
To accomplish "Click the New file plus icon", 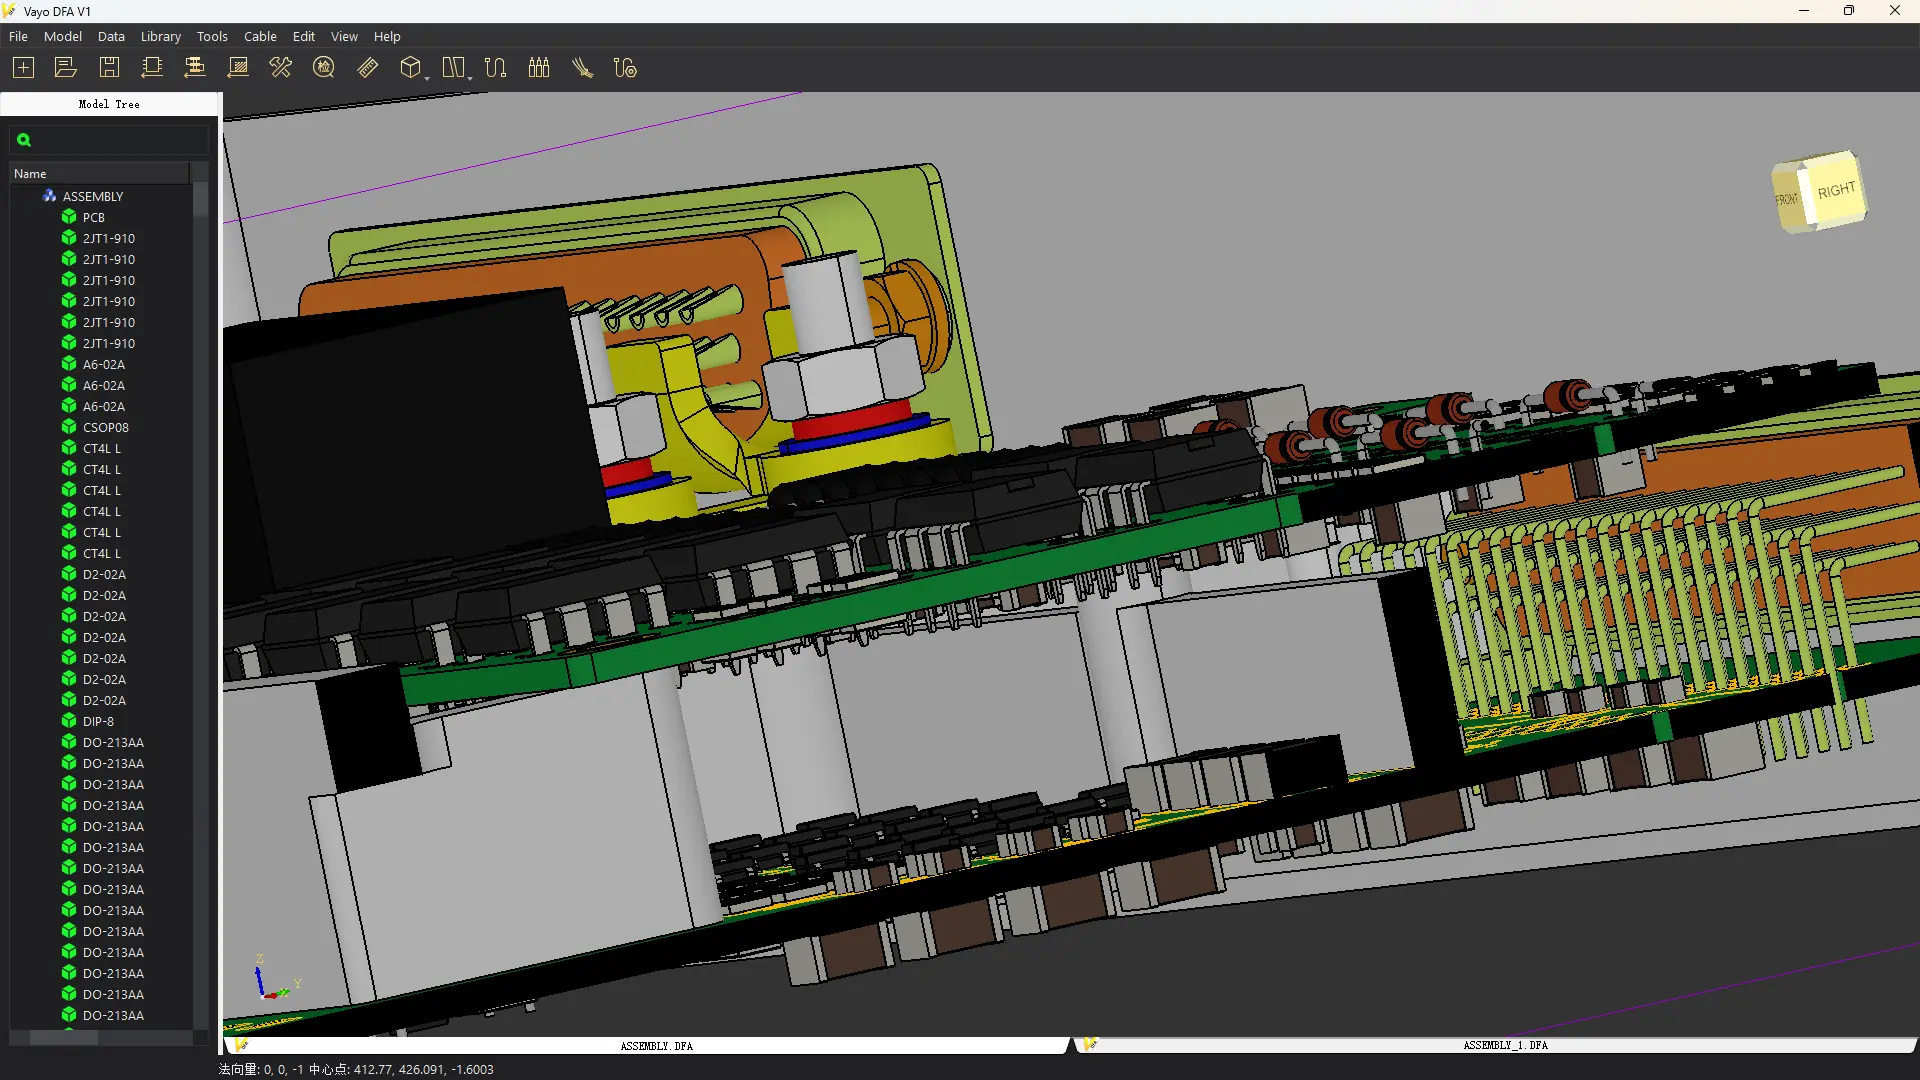I will tap(23, 68).
